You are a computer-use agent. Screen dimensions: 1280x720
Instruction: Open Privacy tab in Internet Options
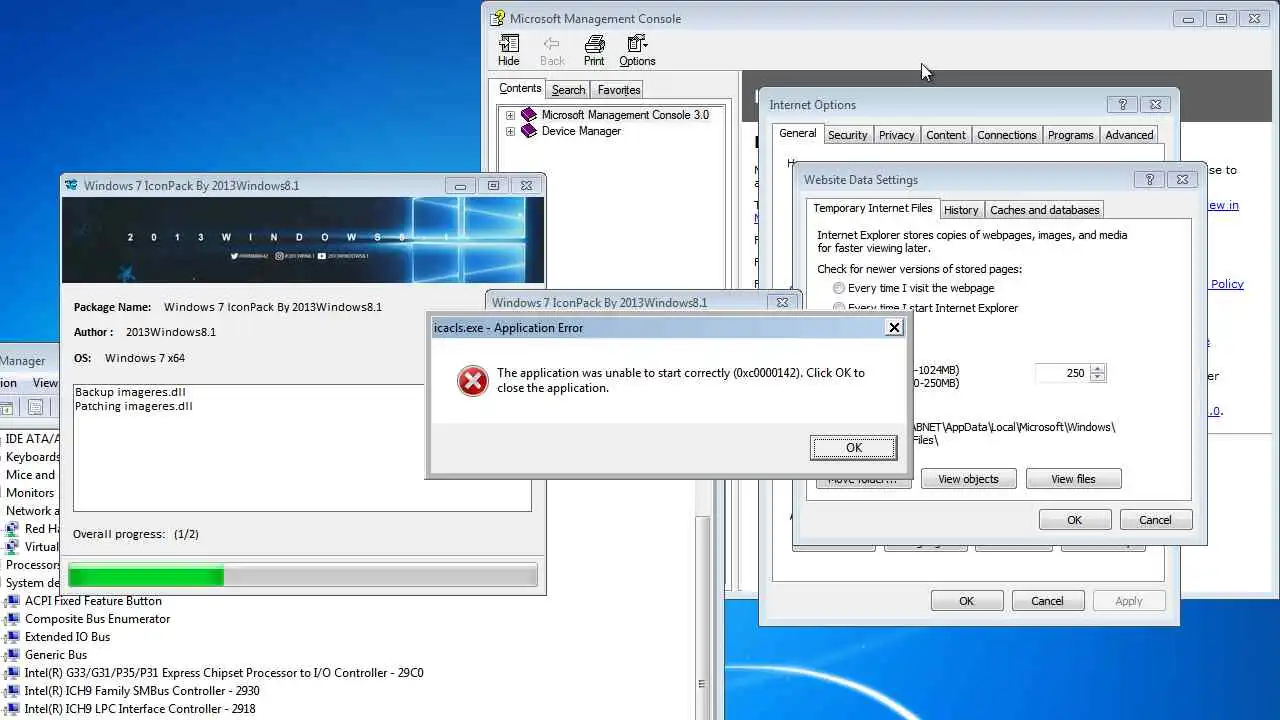pos(896,135)
